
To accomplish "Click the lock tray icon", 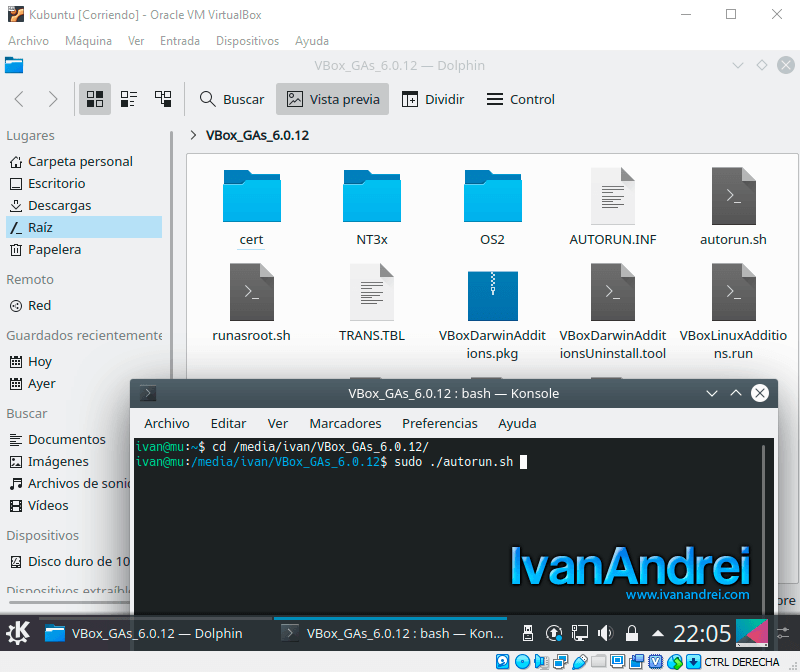I will click(x=632, y=633).
